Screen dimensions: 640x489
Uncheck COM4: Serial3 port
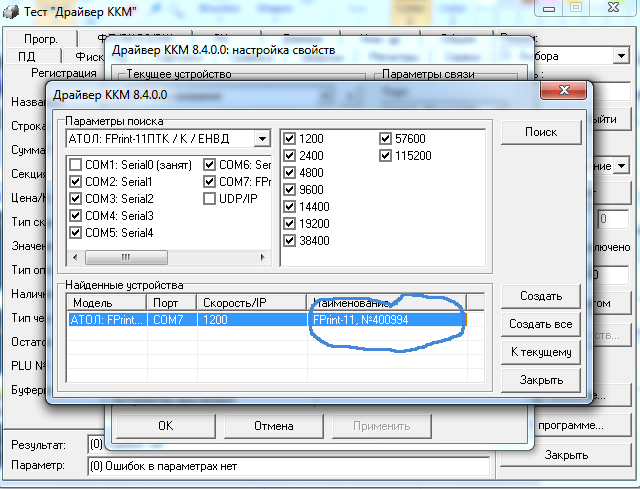pos(76,216)
